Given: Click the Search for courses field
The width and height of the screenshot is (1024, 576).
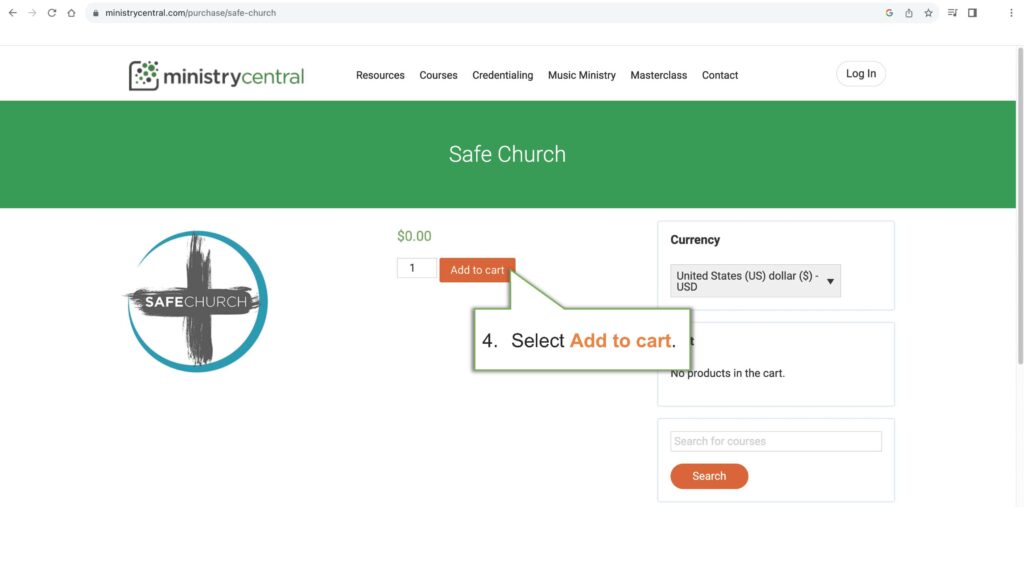Looking at the screenshot, I should tap(776, 441).
